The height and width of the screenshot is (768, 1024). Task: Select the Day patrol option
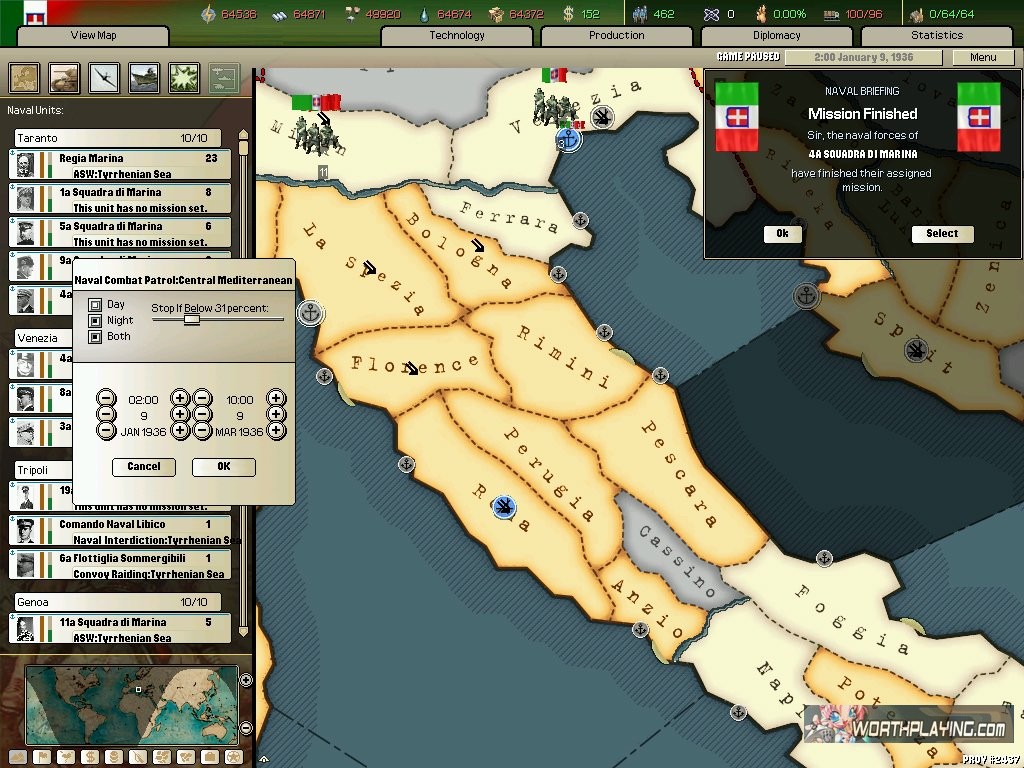[95, 305]
